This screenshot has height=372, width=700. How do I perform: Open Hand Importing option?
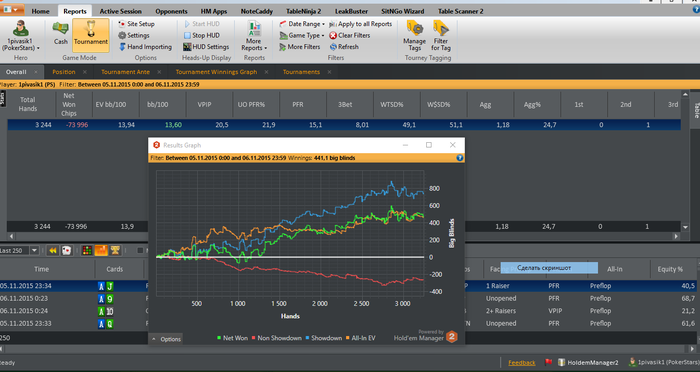point(145,46)
